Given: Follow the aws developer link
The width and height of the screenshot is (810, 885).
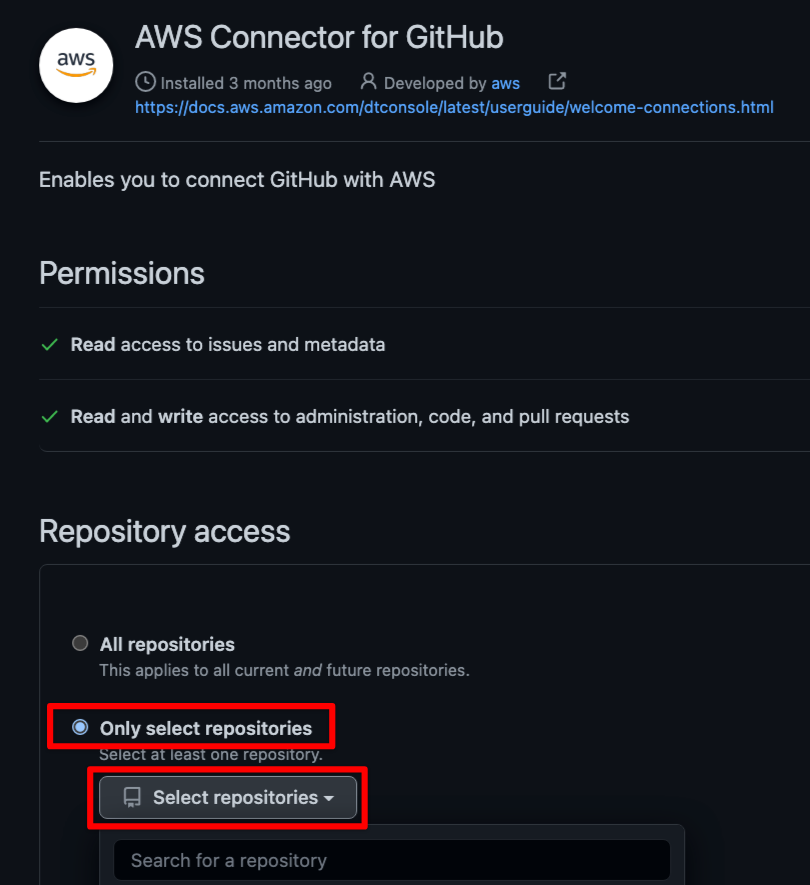Looking at the screenshot, I should (505, 83).
